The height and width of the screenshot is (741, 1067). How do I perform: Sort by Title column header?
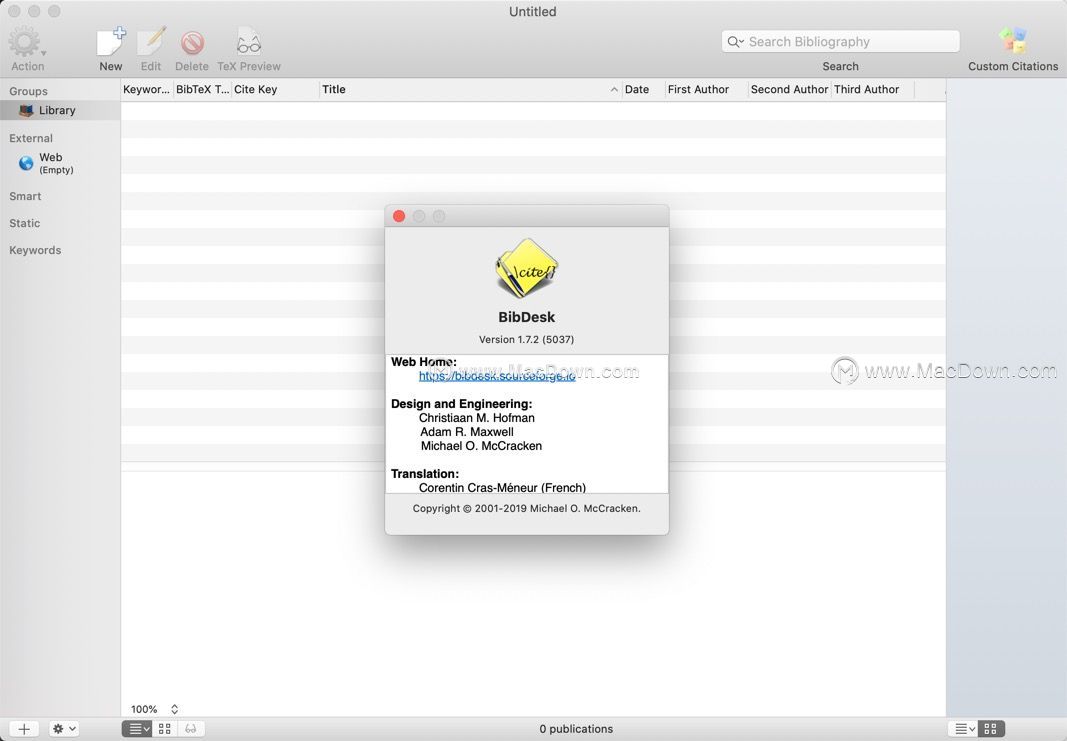pyautogui.click(x=470, y=89)
